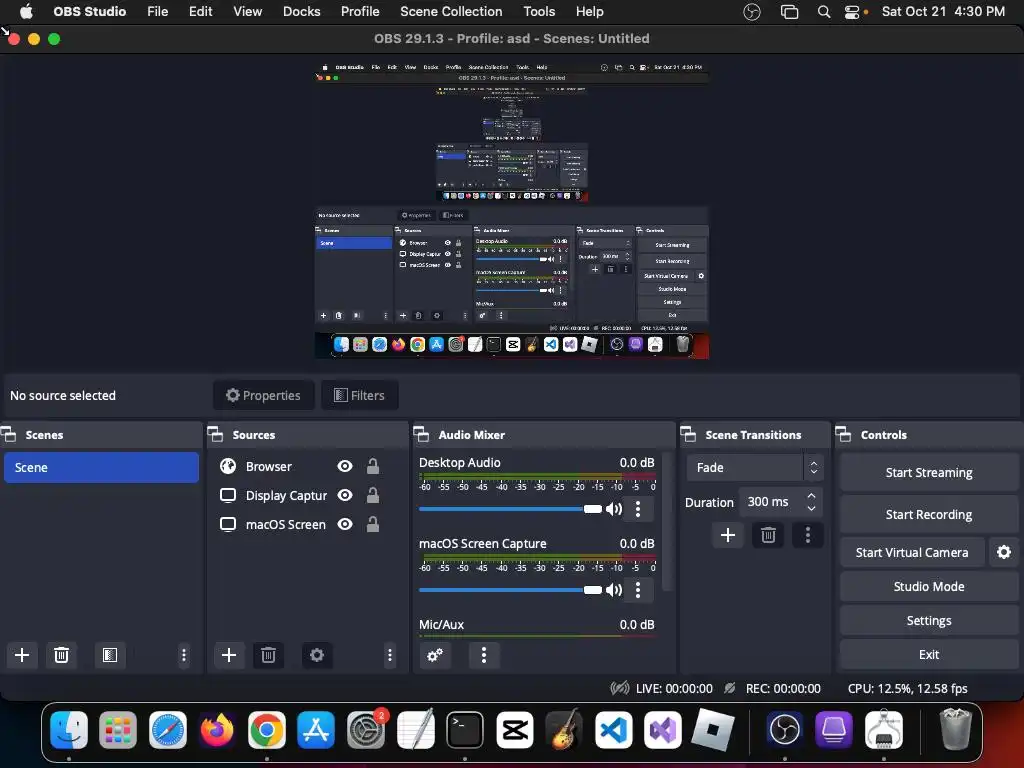Toggle visibility of macOS Screen source

click(x=345, y=524)
